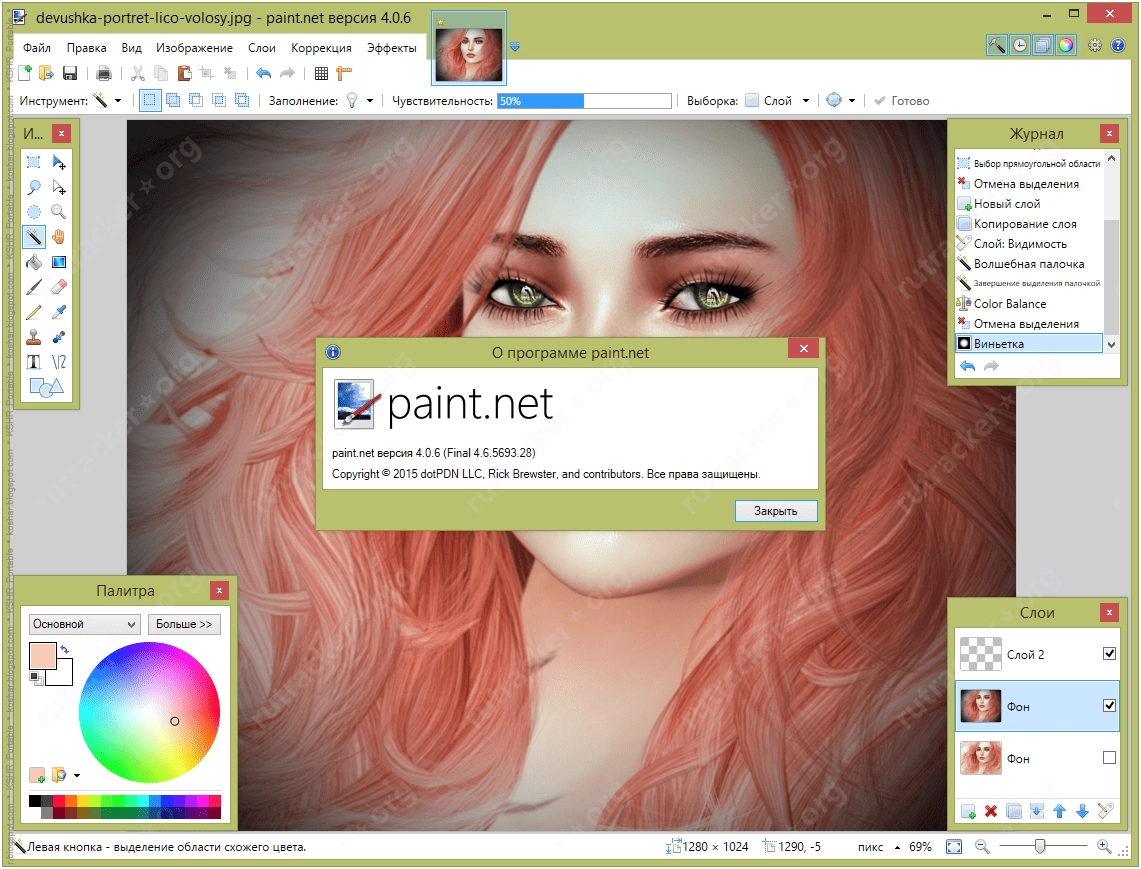This screenshot has height=869, width=1141.
Task: Click the Больше >> button in Palette
Action: point(184,624)
